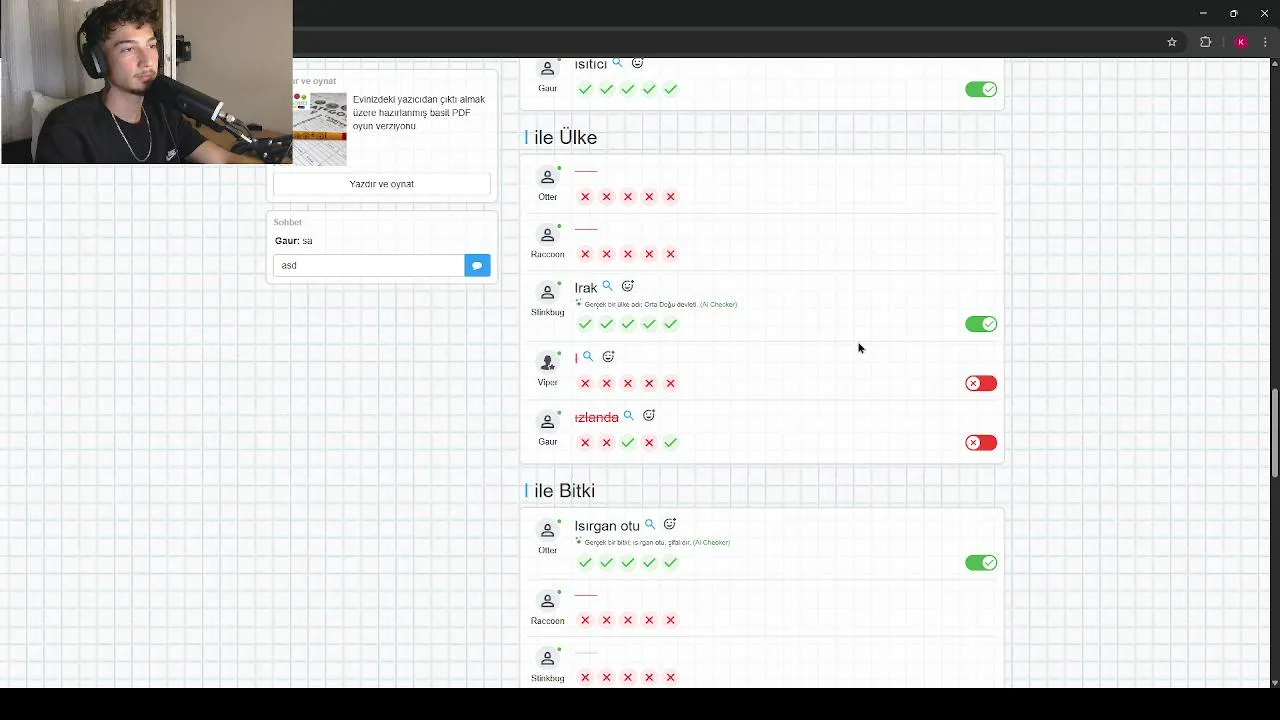Viewport: 1280px width, 720px height.
Task: Open the browser extensions puzzle icon
Action: (x=1205, y=42)
